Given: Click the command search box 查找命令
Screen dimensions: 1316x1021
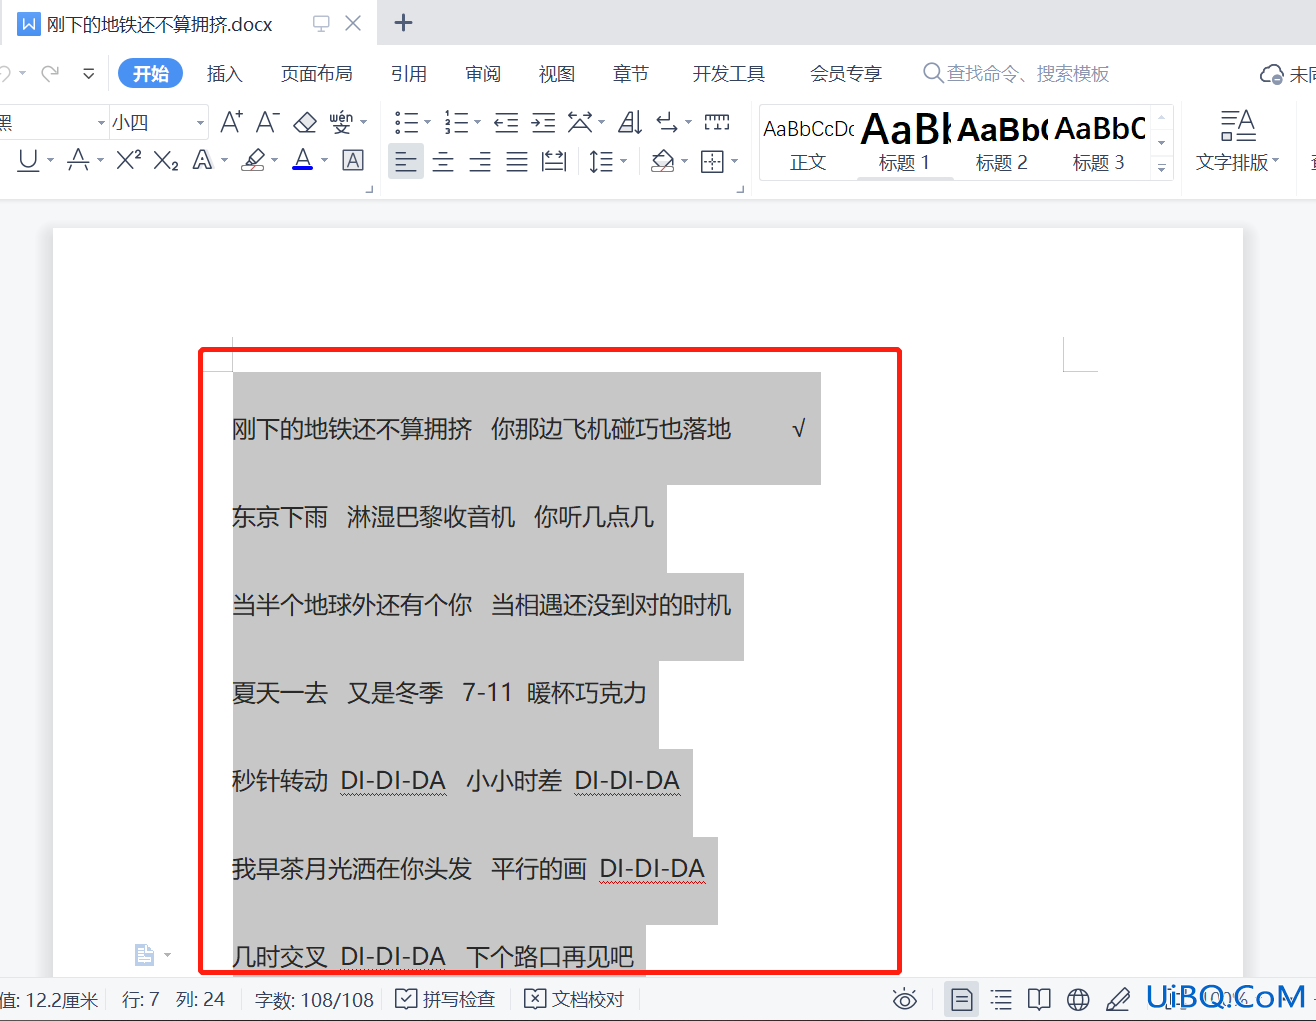Looking at the screenshot, I should [x=1016, y=74].
